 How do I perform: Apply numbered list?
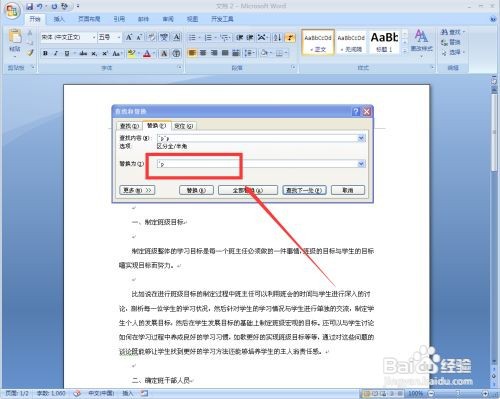(208, 37)
